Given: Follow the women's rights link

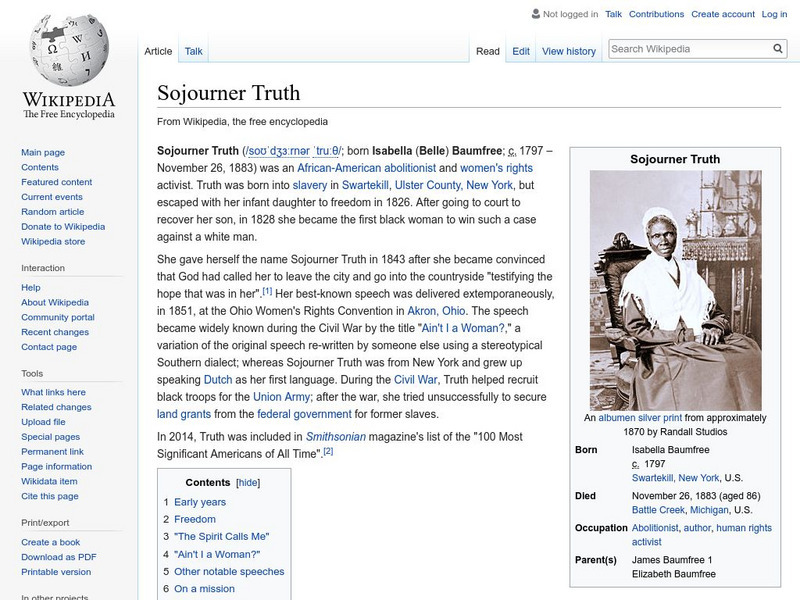Looking at the screenshot, I should (x=496, y=168).
